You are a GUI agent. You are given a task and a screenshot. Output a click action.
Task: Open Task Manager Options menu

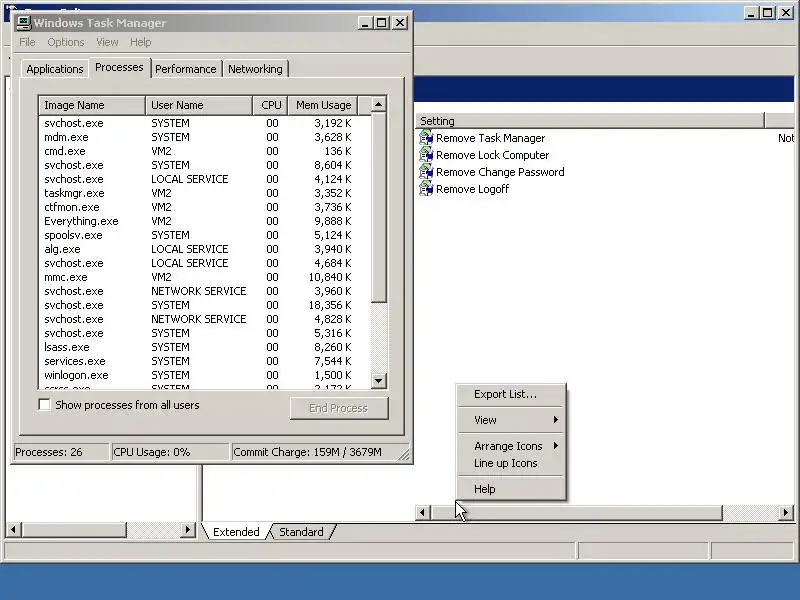coord(65,42)
